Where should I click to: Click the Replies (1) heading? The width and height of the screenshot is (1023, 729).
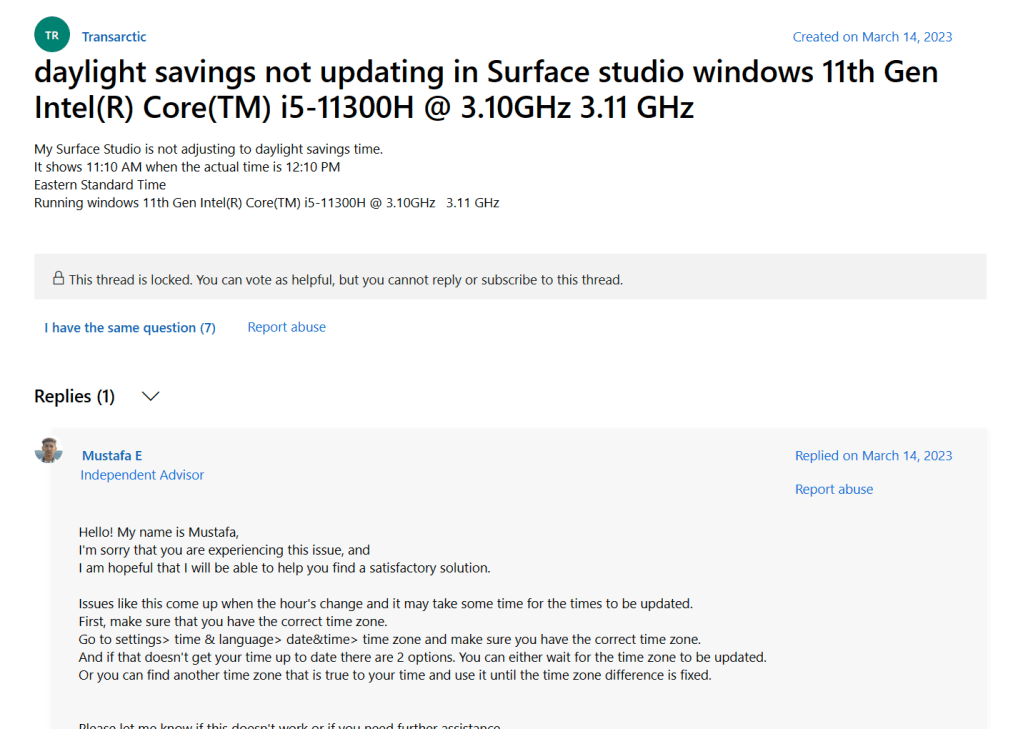(74, 397)
